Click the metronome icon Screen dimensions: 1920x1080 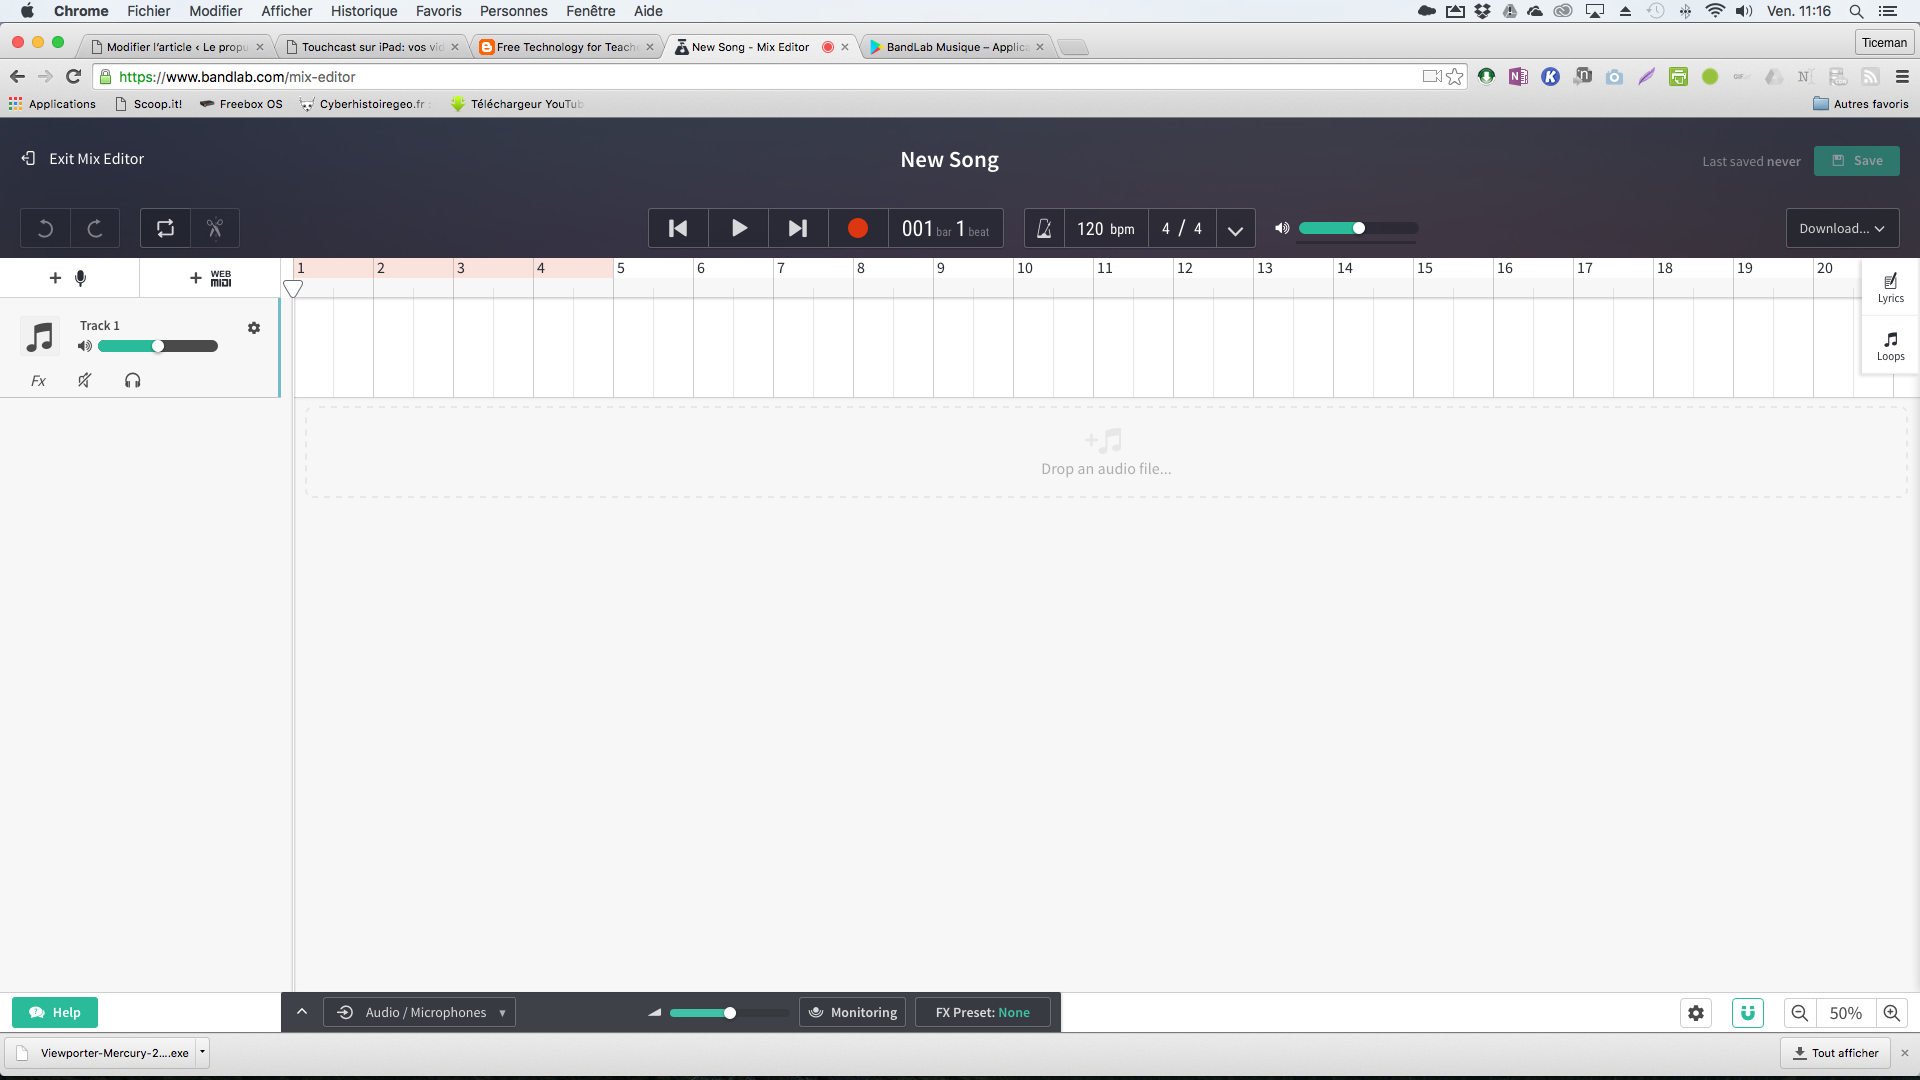point(1044,227)
